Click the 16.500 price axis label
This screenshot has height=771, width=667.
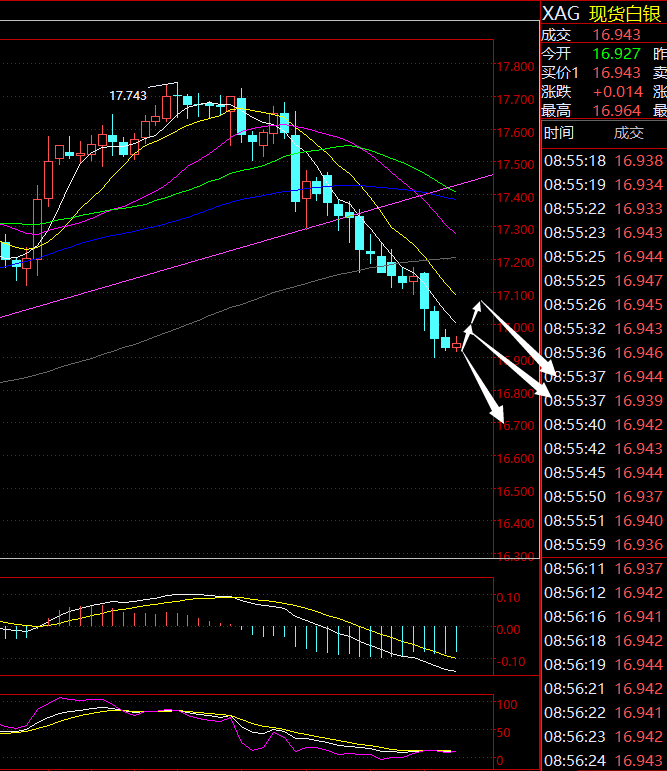click(515, 491)
